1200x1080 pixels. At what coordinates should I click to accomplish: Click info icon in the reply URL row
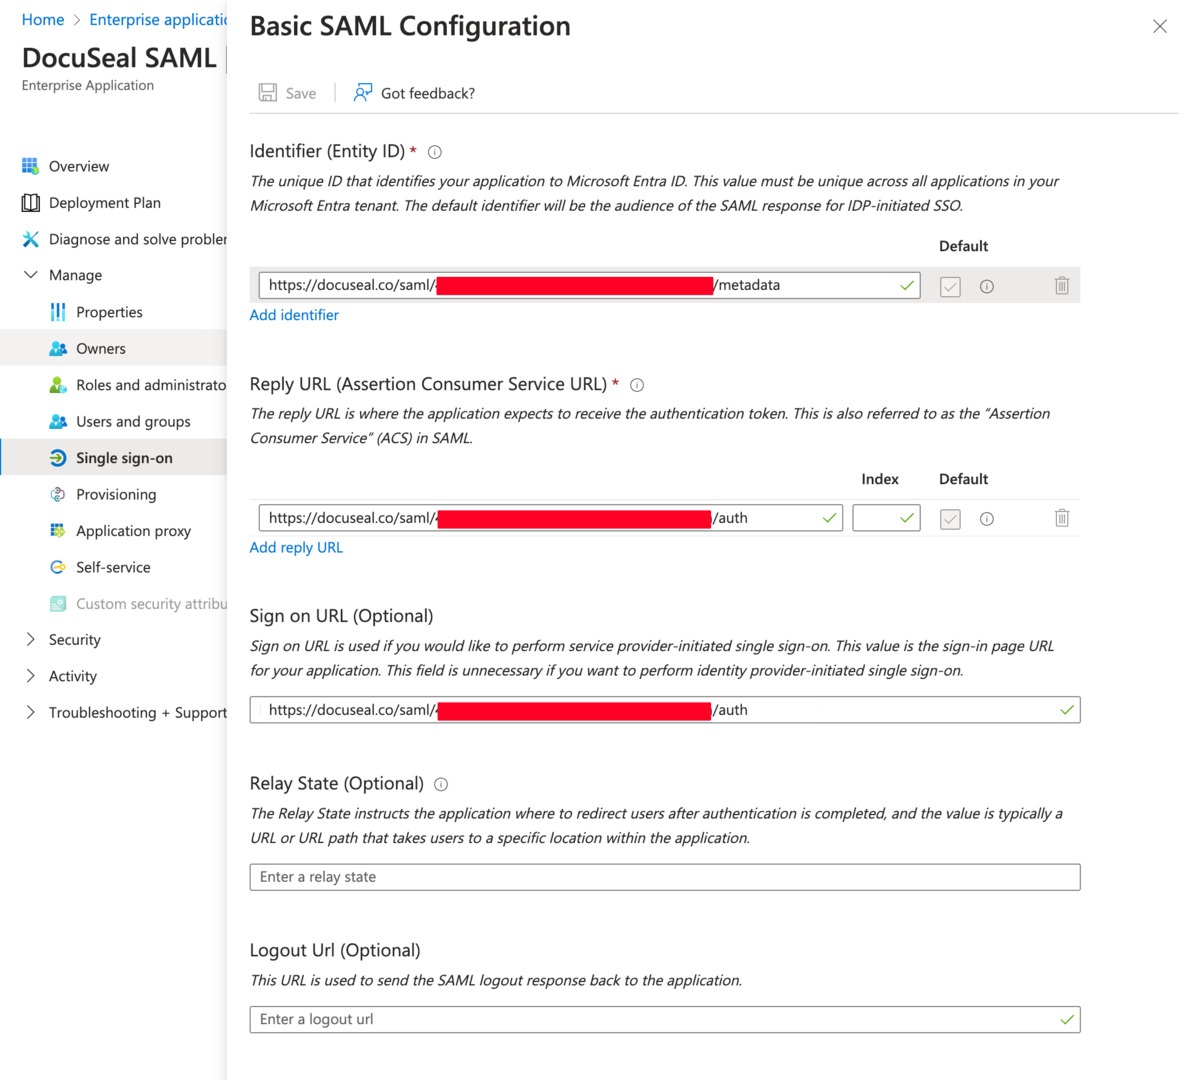click(x=987, y=519)
